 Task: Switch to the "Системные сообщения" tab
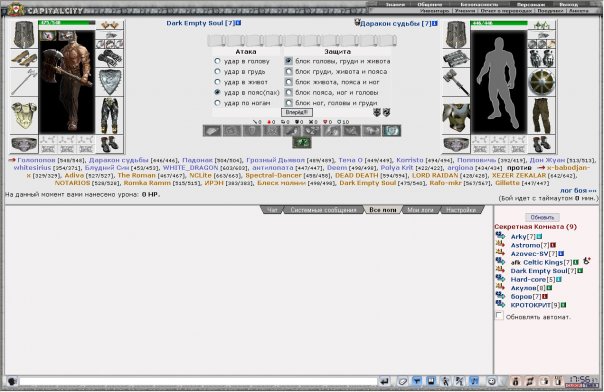click(323, 210)
